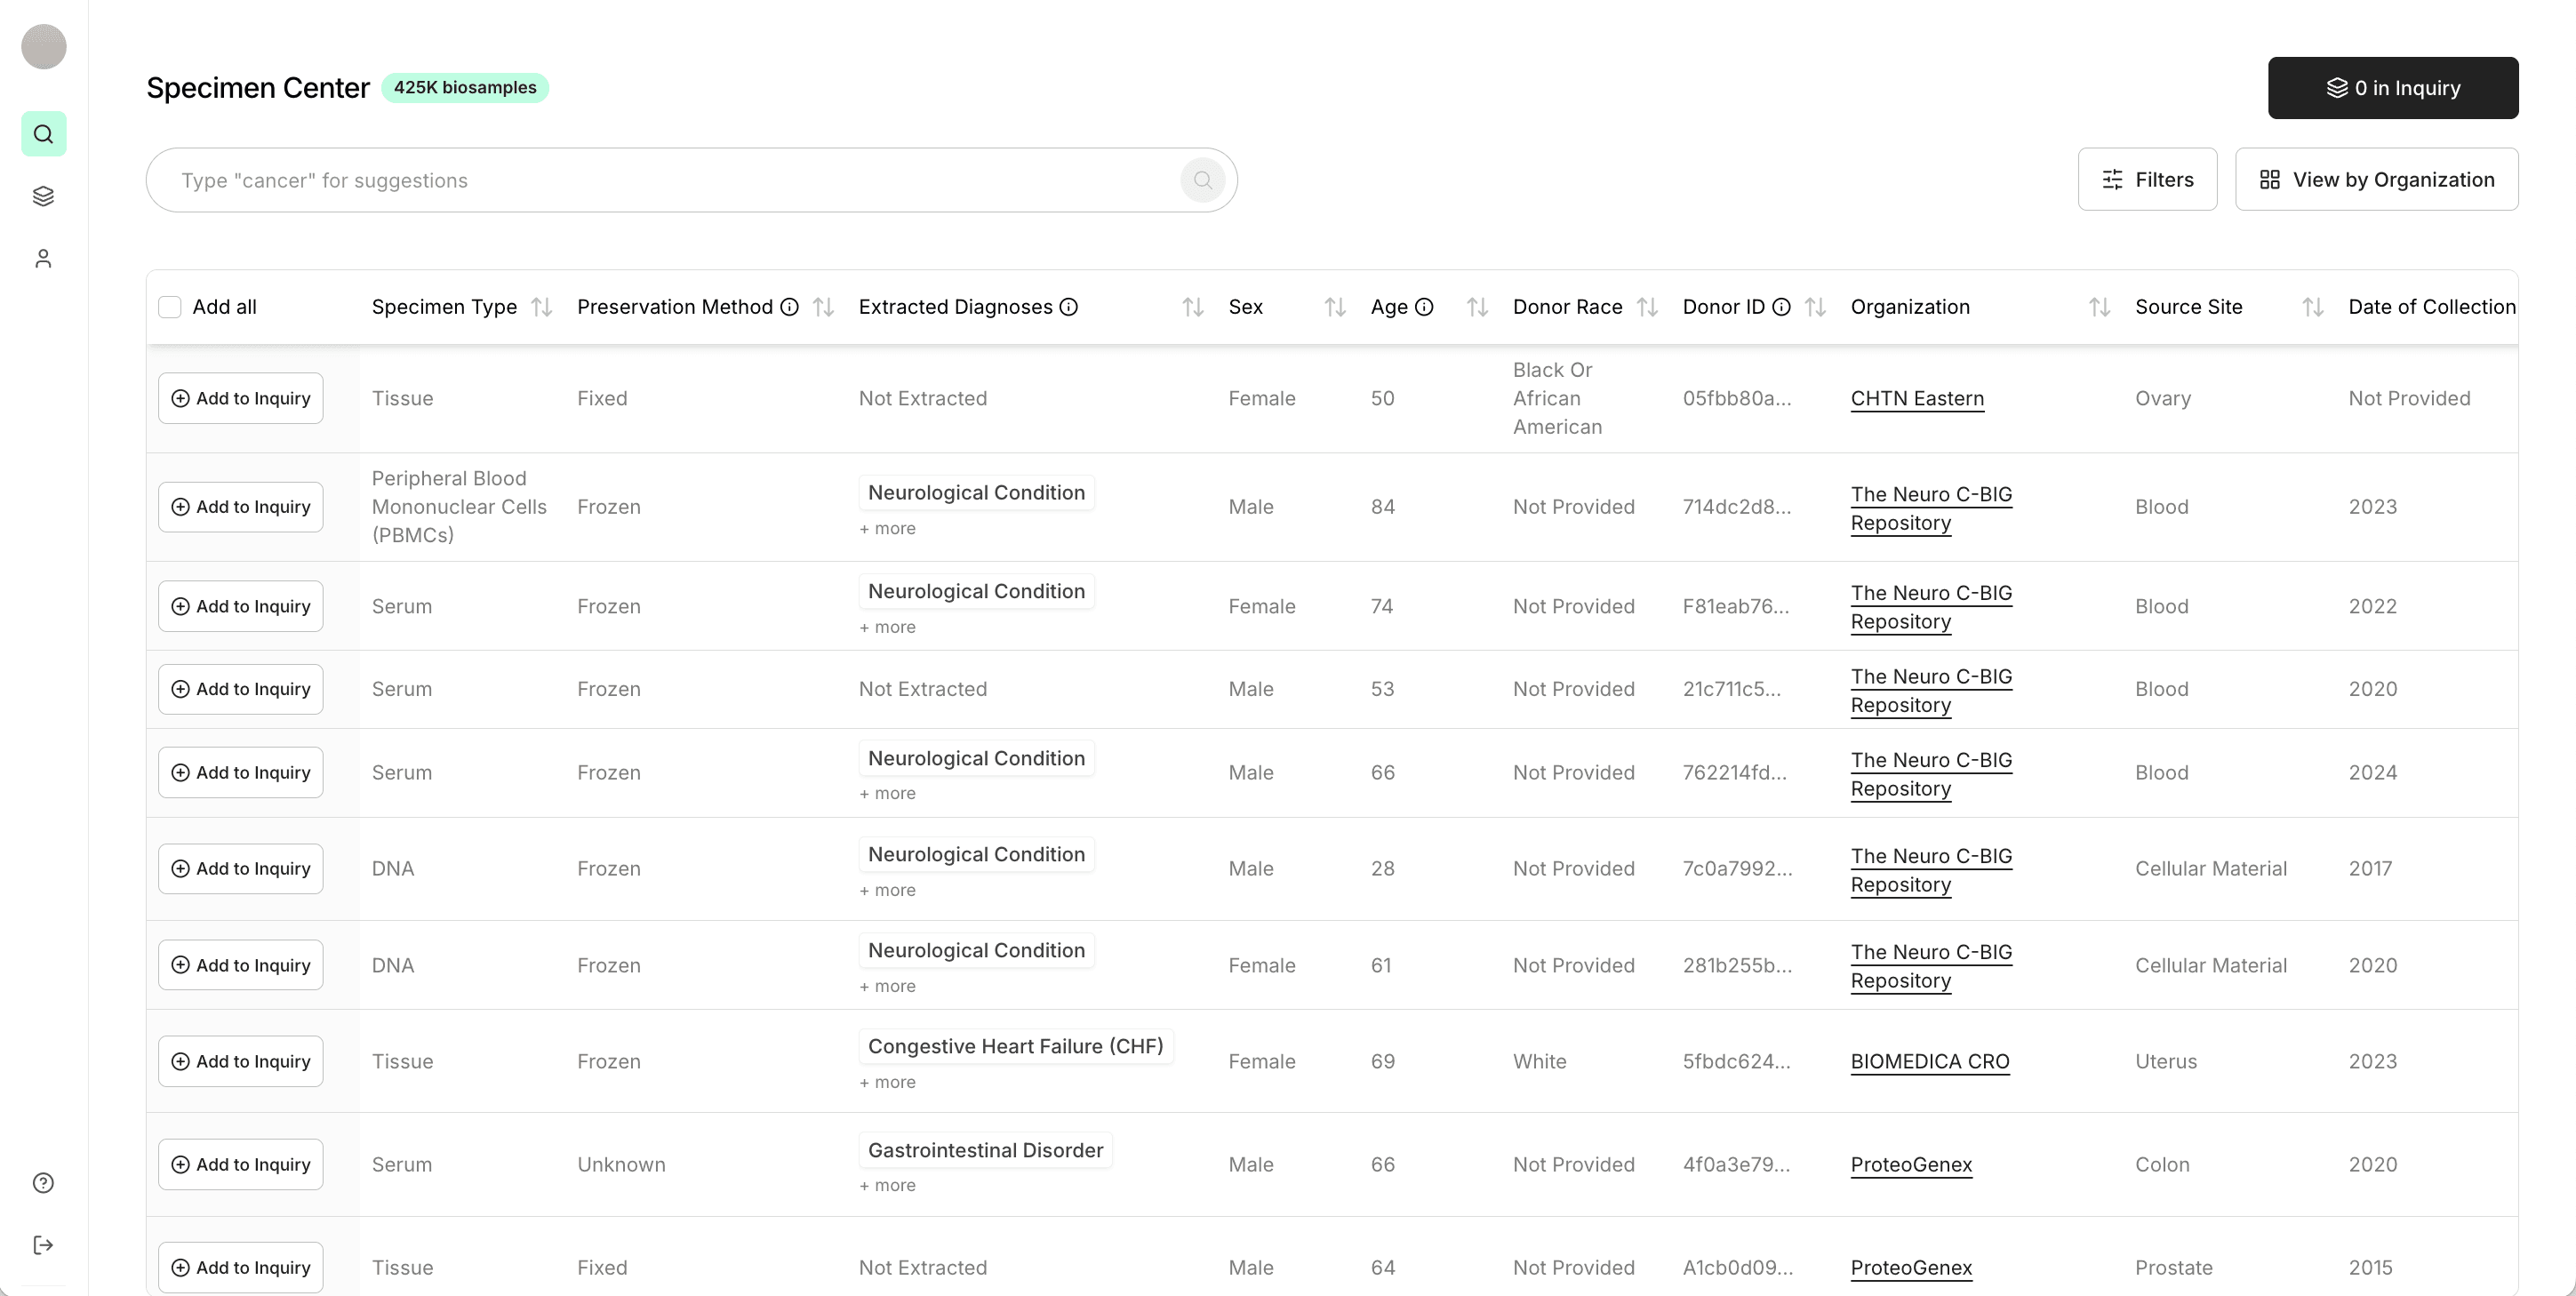2576x1296 pixels.
Task: Open the layers stack sidebar icon
Action: click(43, 196)
